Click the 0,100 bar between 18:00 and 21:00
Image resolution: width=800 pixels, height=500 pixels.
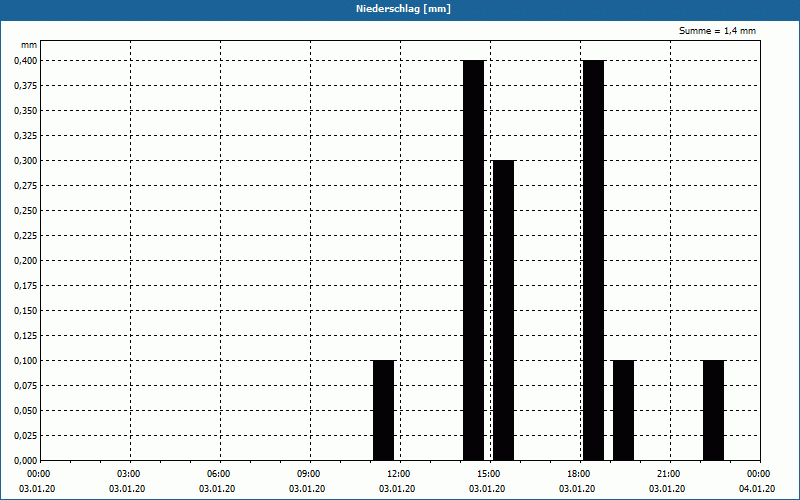[x=623, y=410]
